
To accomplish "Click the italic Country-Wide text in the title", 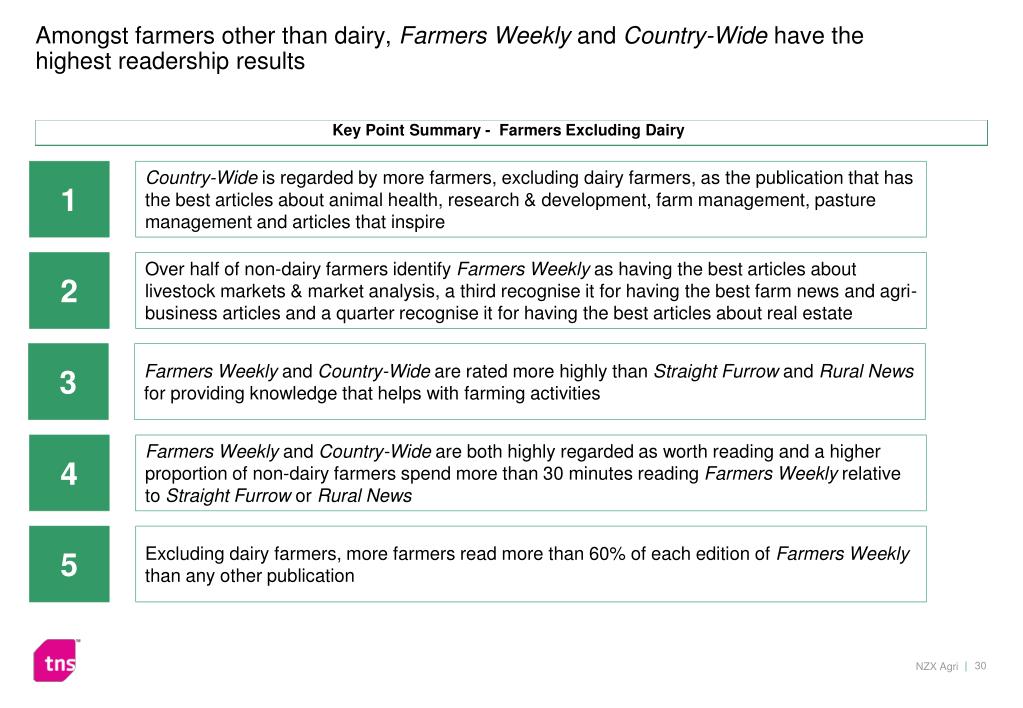I will (695, 36).
